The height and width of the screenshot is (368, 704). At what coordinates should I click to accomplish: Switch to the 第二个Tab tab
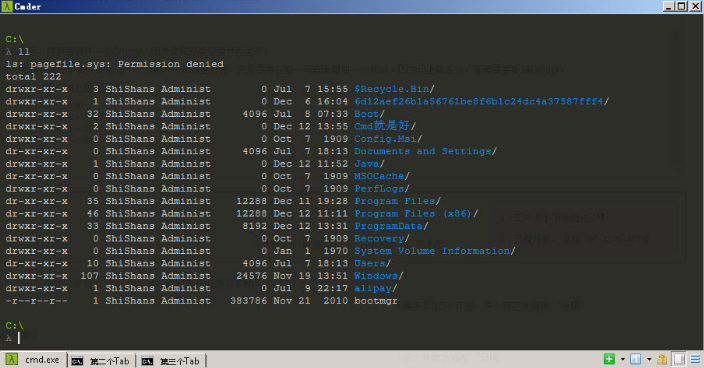[x=101, y=361]
